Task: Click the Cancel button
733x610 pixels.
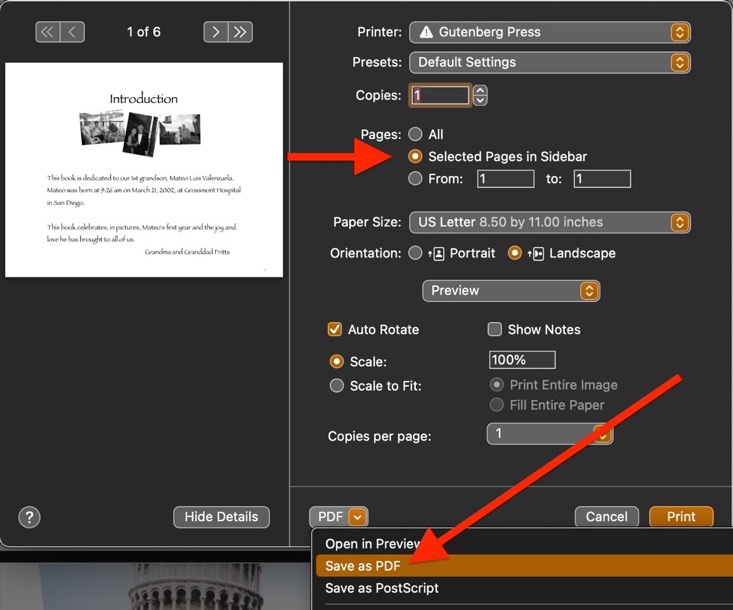Action: [607, 517]
